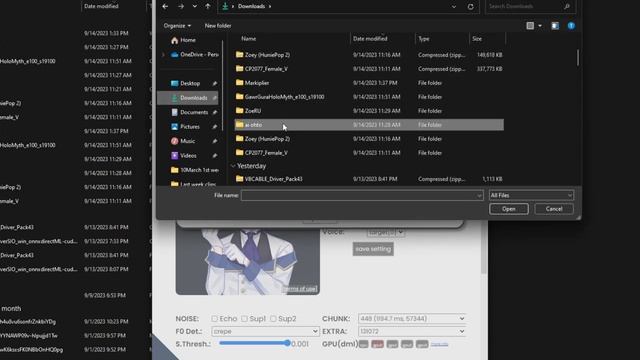Select the 337,773 KB CP2077_Female_V zip
This screenshot has height=360, width=640.
coord(369,69)
